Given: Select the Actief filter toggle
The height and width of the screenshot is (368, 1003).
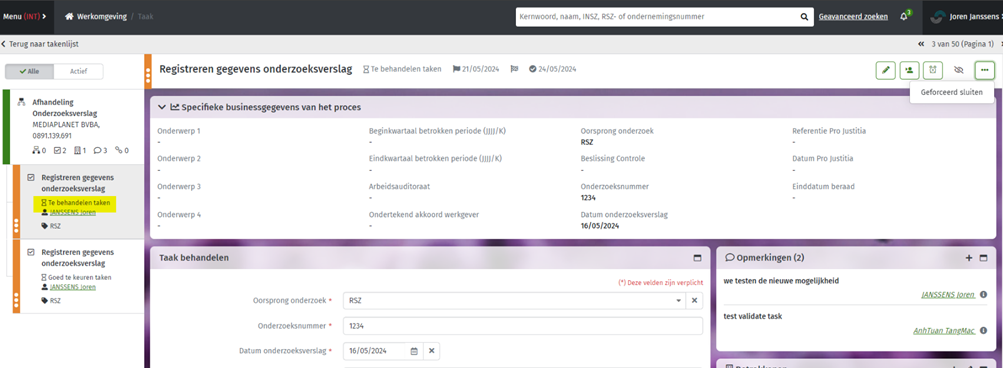Looking at the screenshot, I should [78, 72].
